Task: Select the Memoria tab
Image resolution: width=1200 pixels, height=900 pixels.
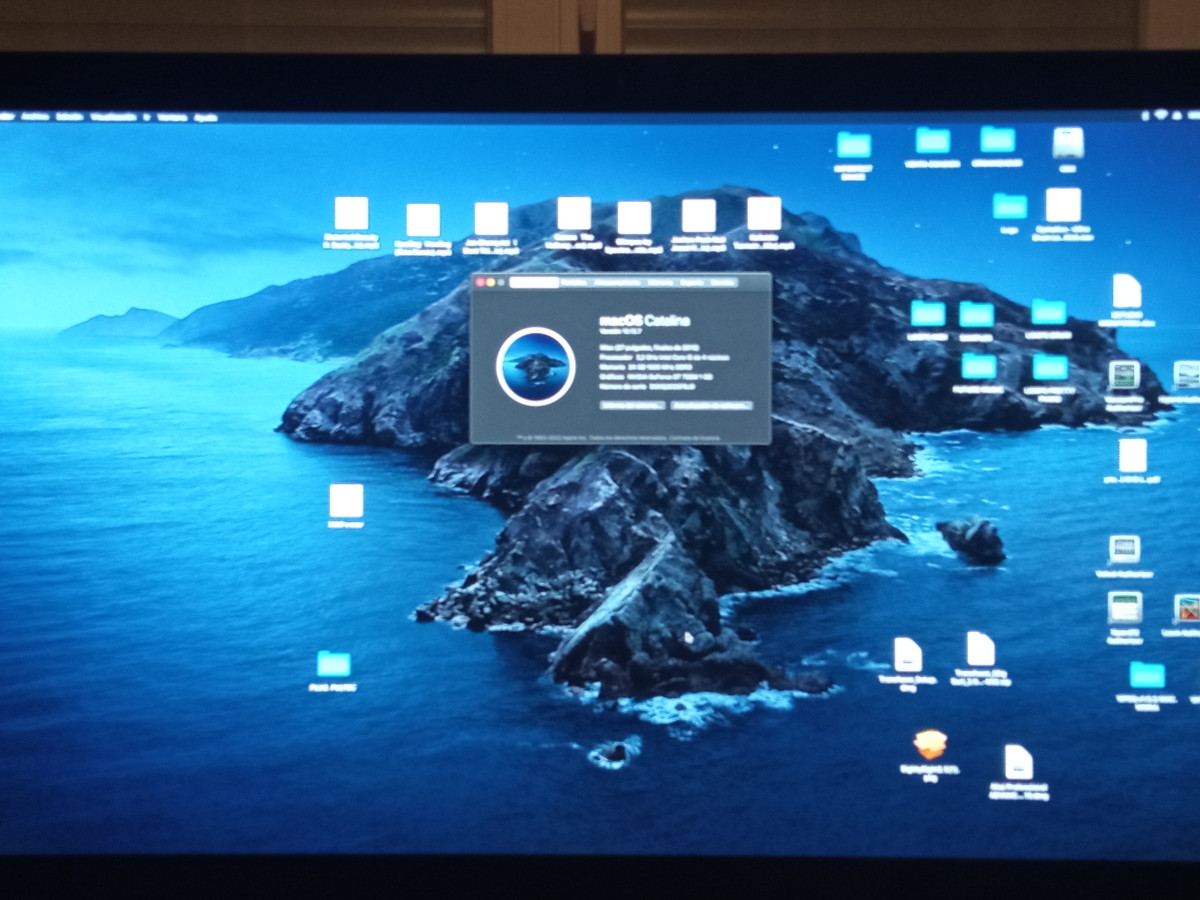Action: 660,283
